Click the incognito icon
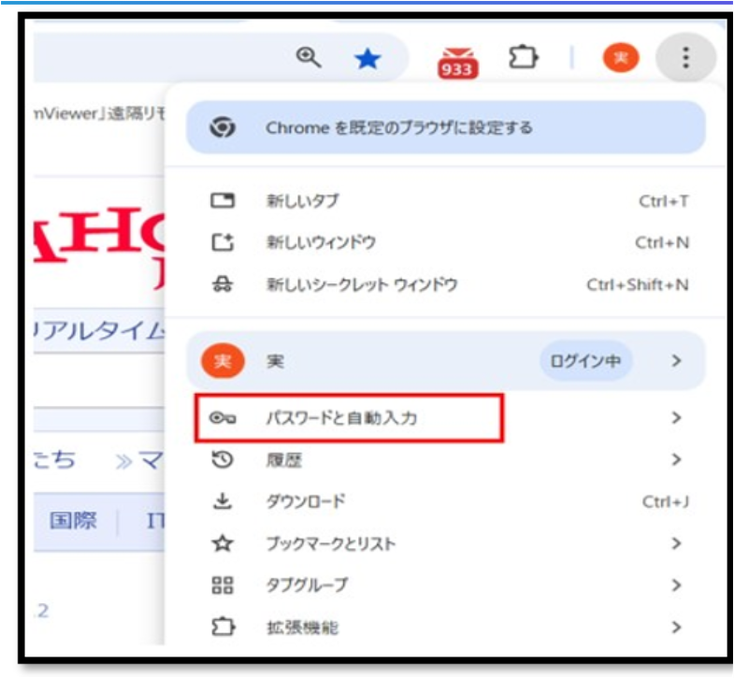Image resolution: width=734 pixels, height=679 pixels. (222, 284)
